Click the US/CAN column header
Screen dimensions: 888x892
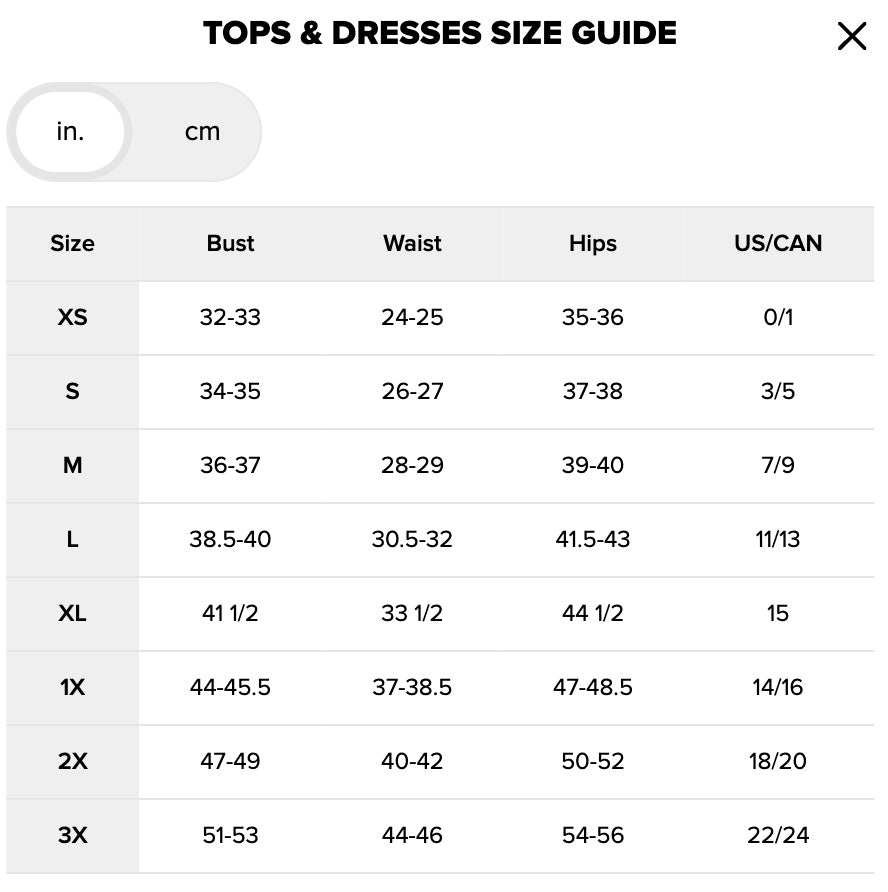click(778, 243)
